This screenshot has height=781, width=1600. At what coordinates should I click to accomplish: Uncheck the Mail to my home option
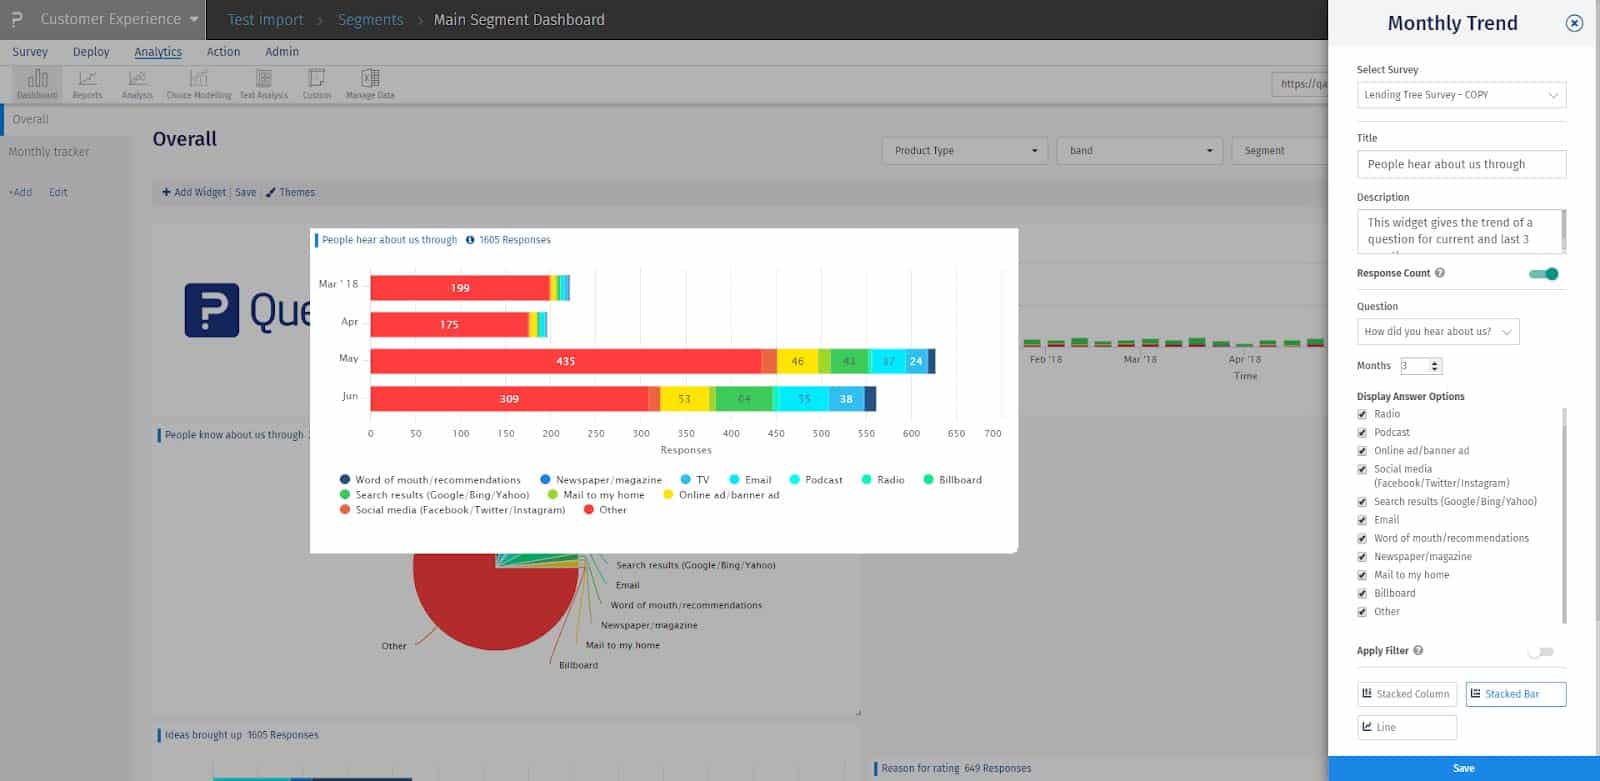[1362, 575]
